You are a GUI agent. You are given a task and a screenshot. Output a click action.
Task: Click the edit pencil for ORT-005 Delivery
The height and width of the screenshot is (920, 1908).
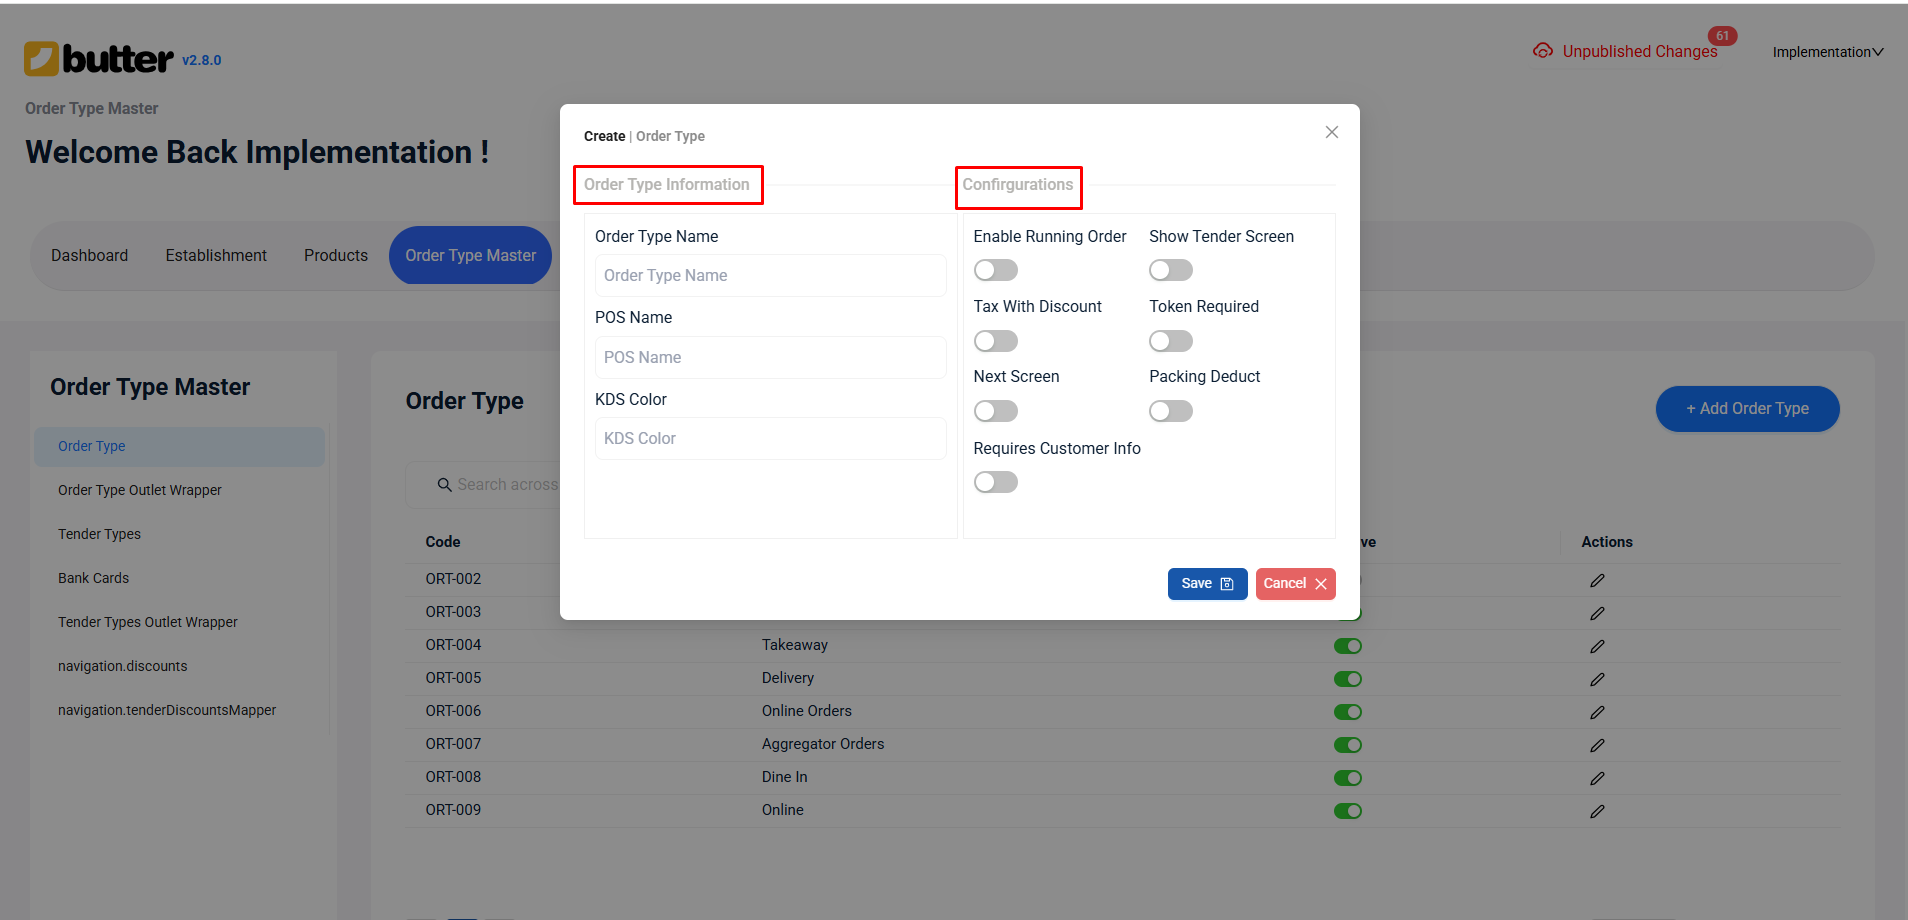1597,679
